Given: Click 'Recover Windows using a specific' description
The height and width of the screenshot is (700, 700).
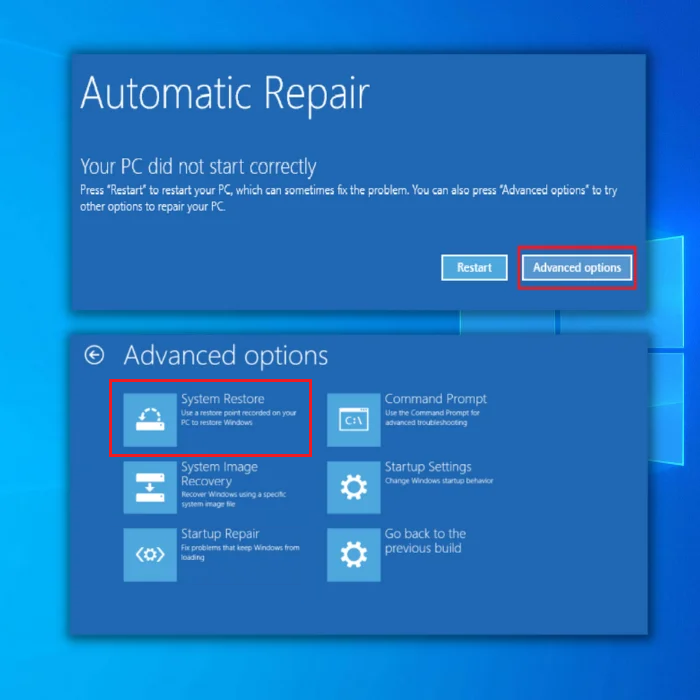Looking at the screenshot, I should coord(233,499).
